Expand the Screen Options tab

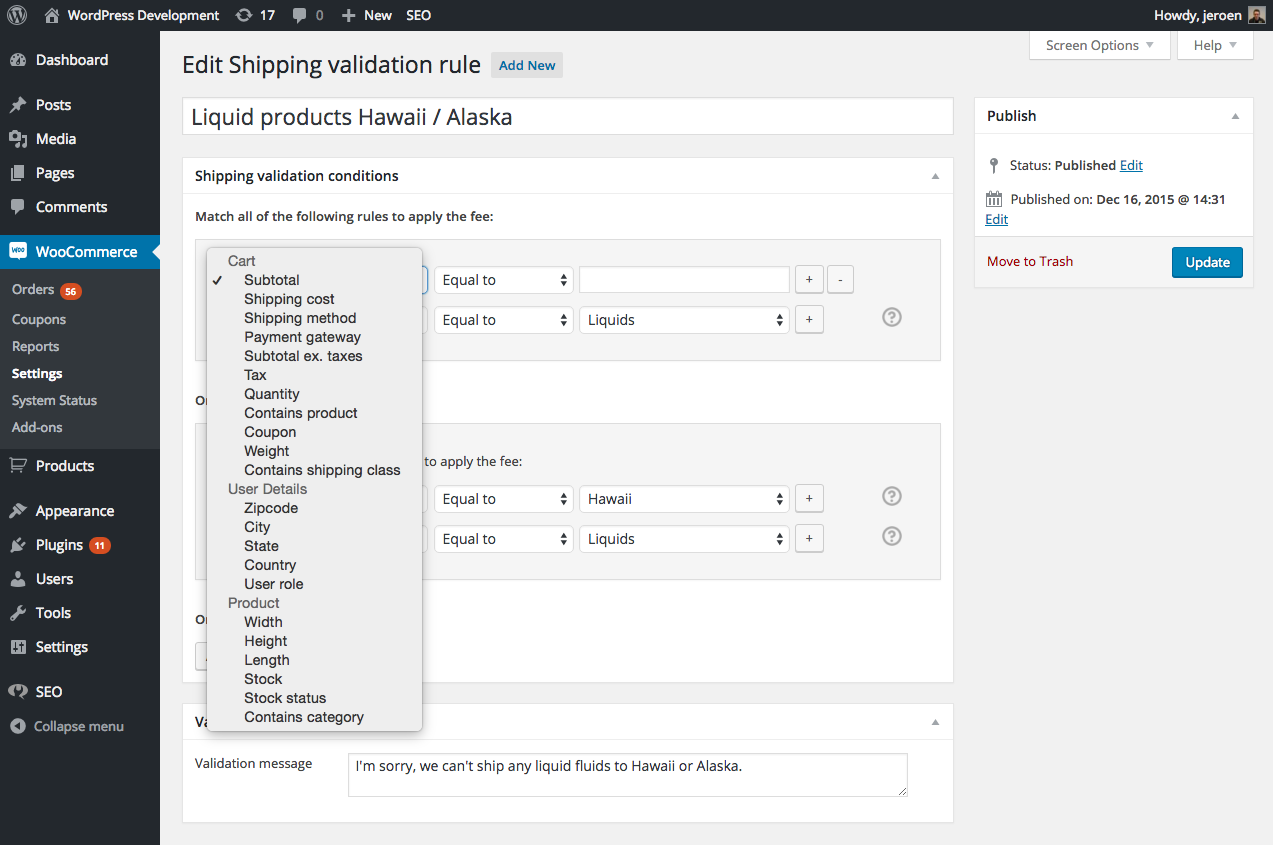tap(1099, 45)
